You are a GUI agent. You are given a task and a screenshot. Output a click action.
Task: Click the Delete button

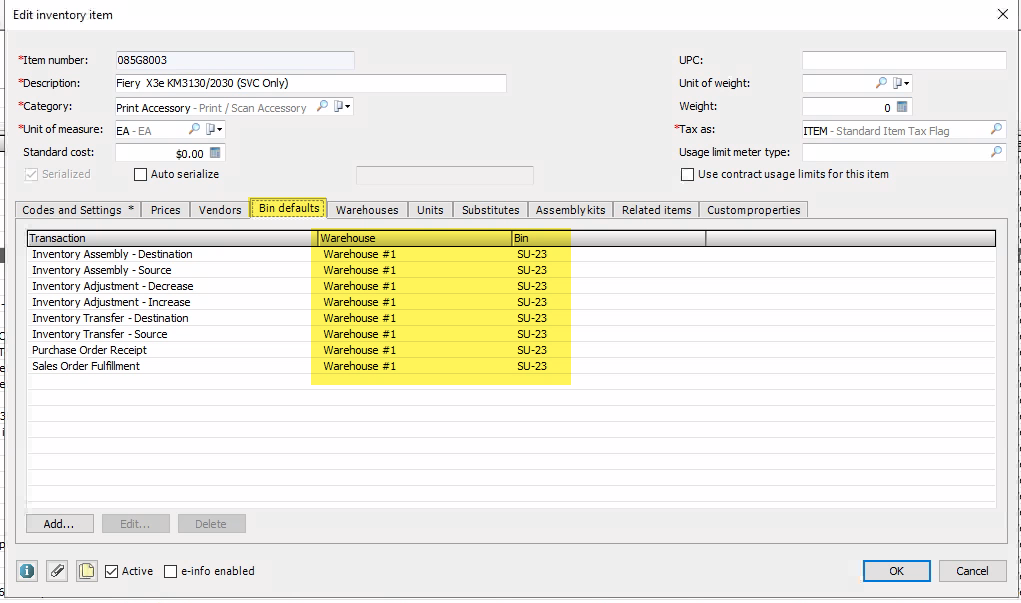tap(212, 524)
